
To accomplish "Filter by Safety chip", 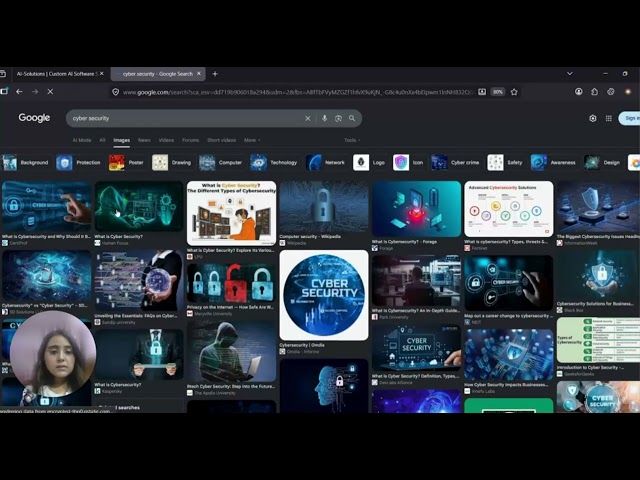I will click(505, 162).
